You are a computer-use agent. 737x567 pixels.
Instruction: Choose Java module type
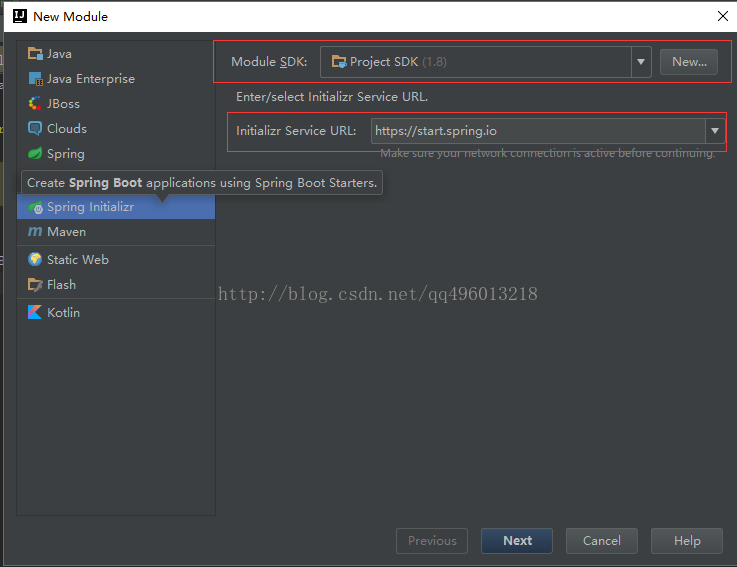pos(116,54)
